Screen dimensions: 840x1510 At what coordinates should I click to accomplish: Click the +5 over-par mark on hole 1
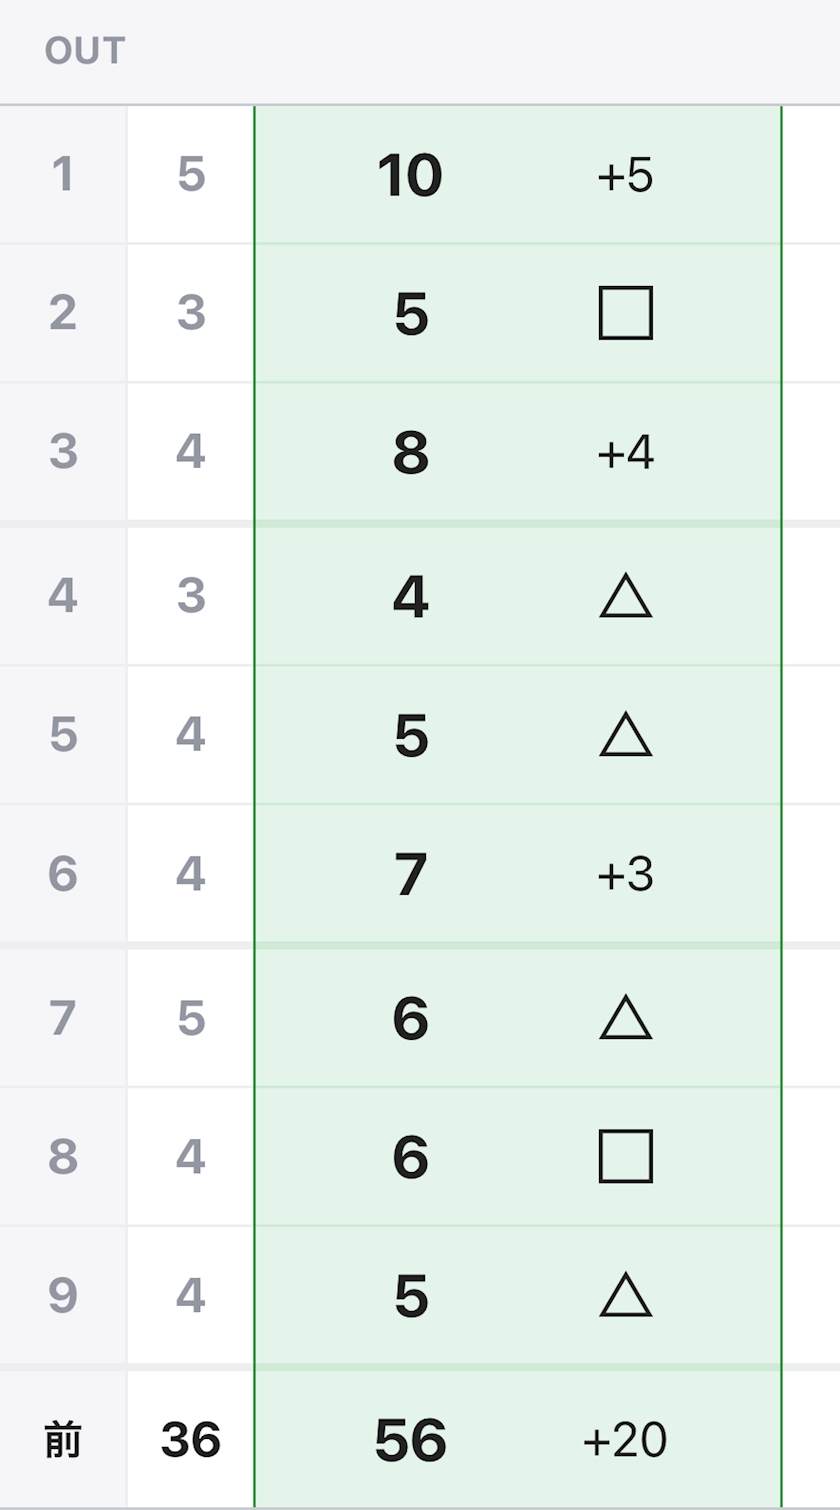(x=625, y=176)
